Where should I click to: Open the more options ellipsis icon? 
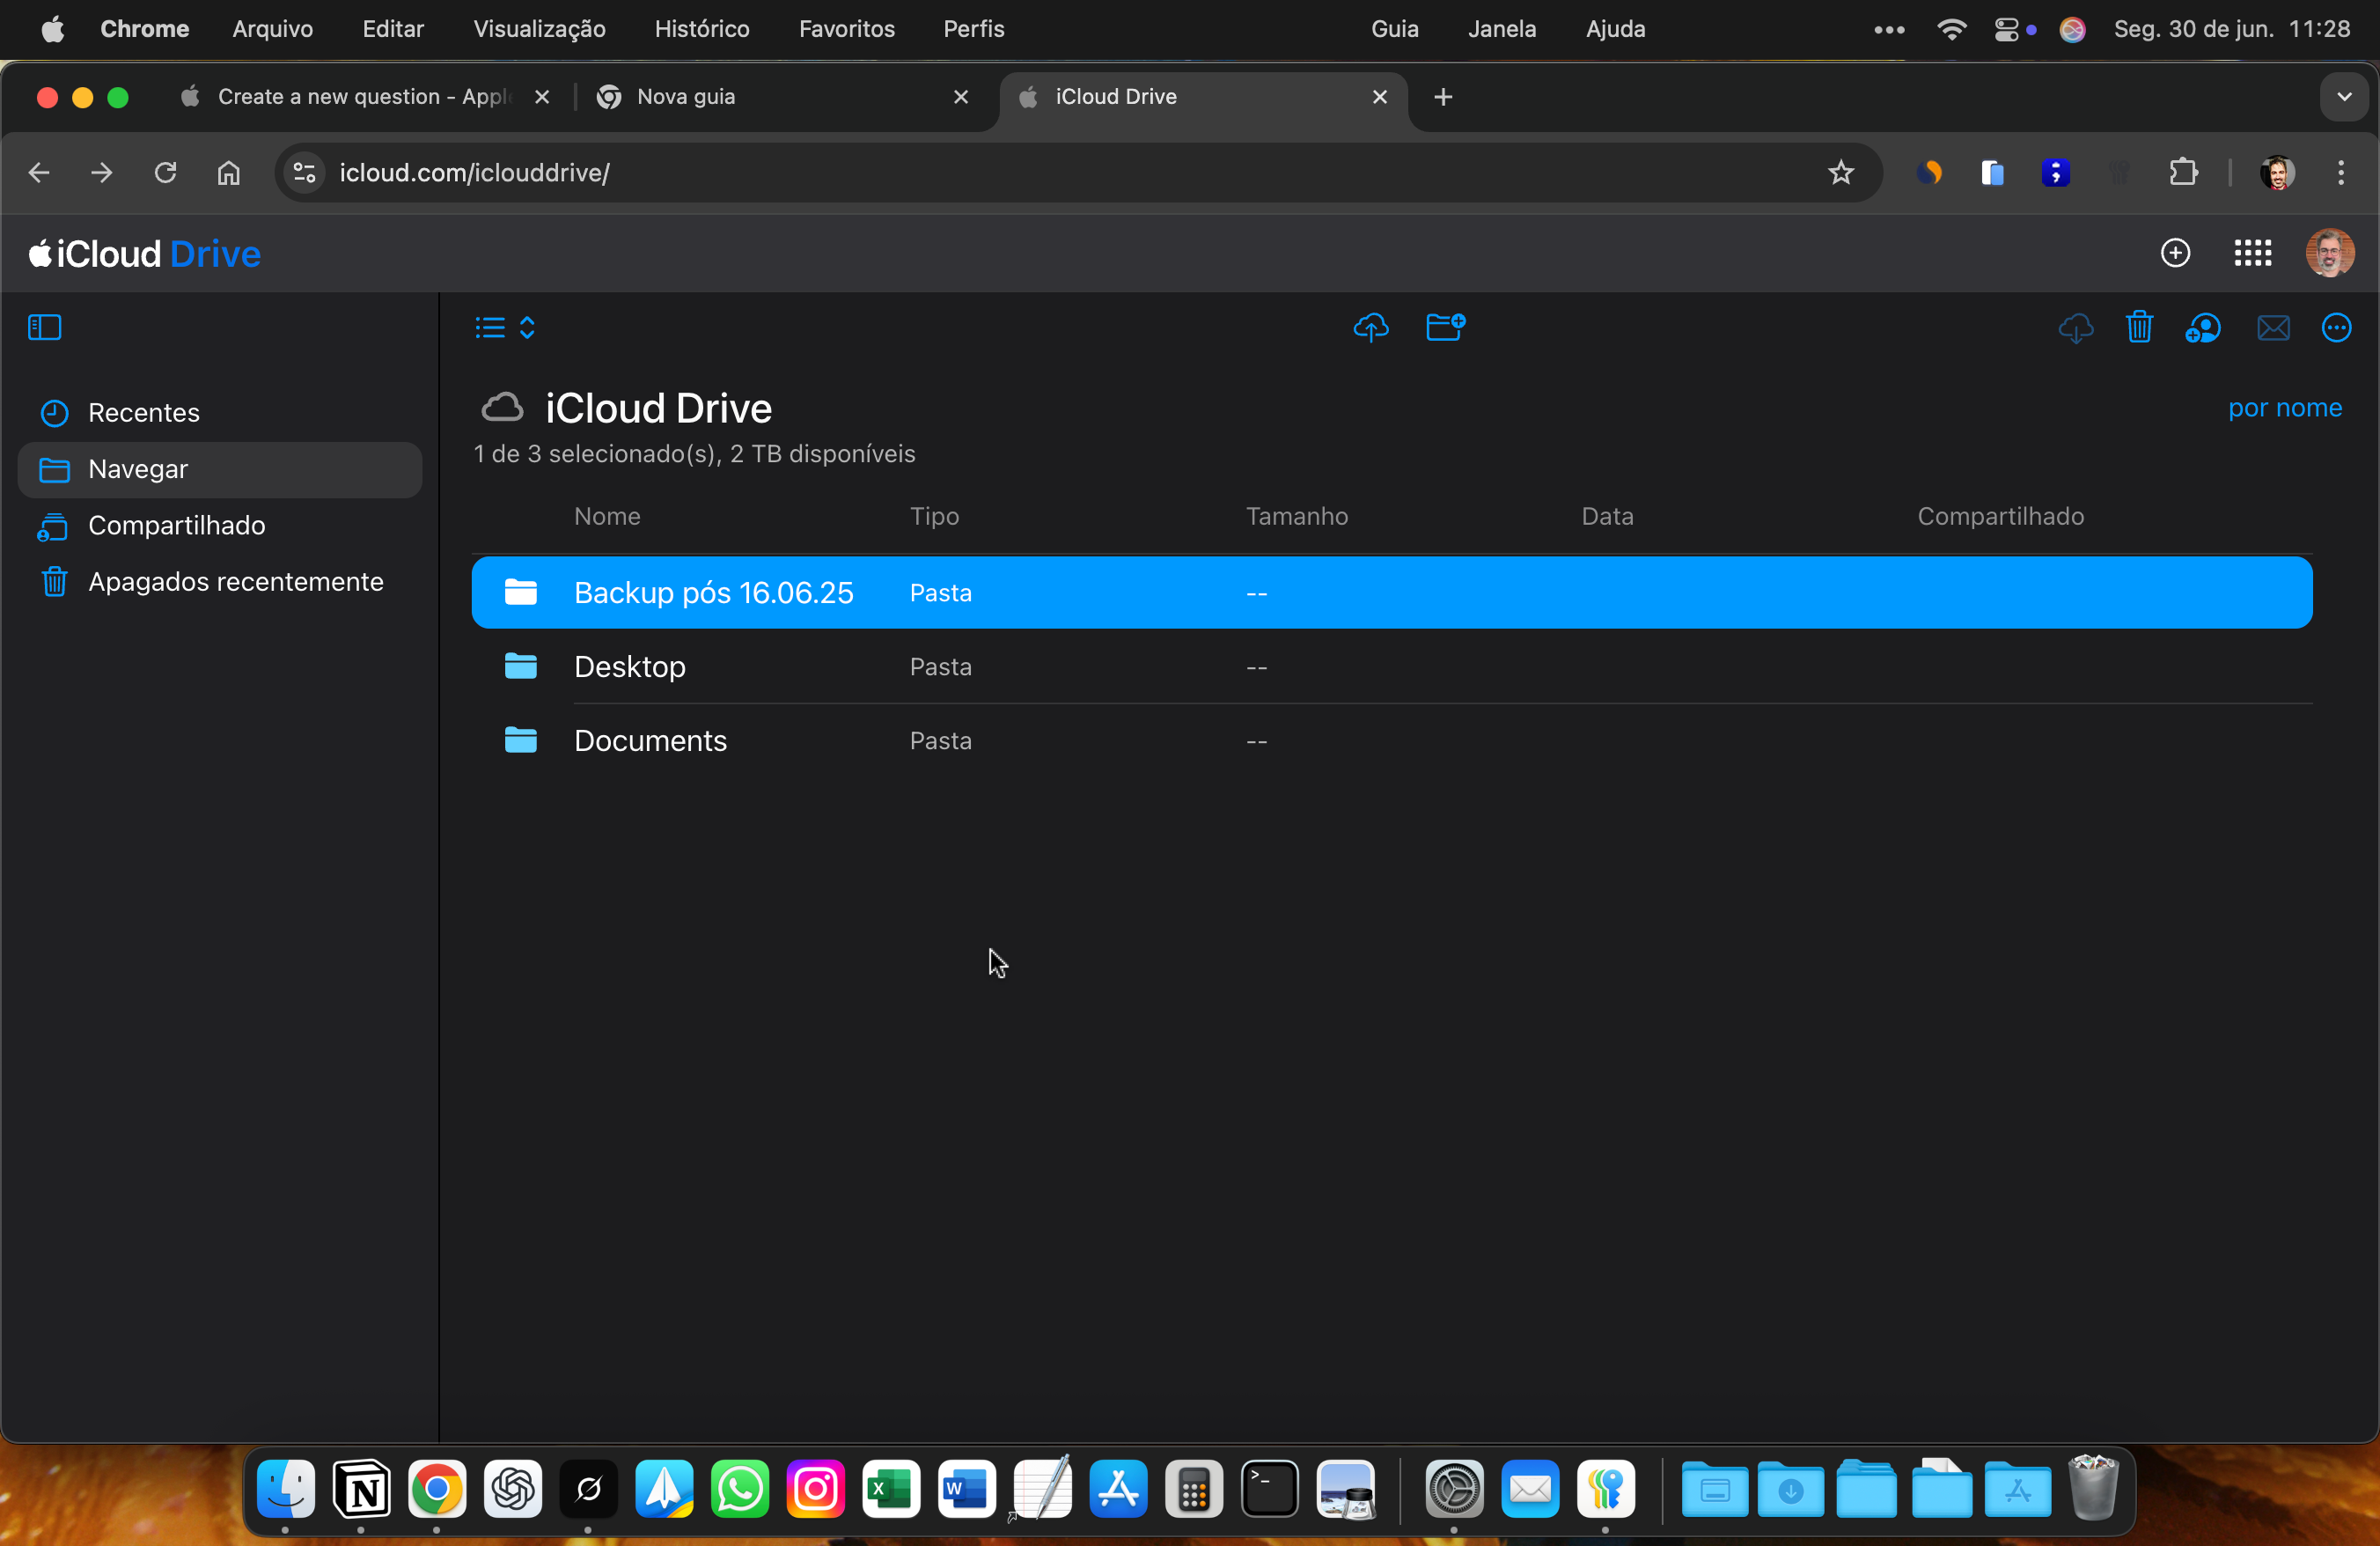pyautogui.click(x=2336, y=328)
